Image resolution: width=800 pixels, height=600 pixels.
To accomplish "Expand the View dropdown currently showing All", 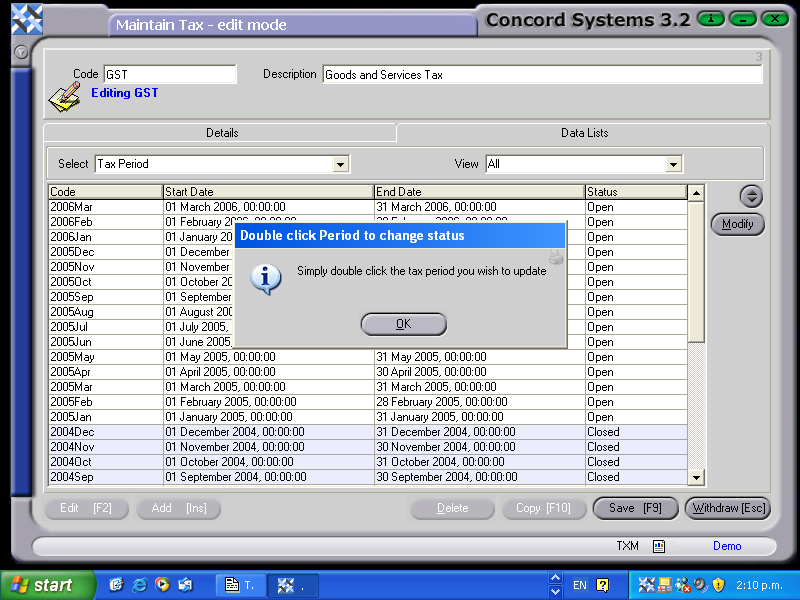I will click(675, 164).
